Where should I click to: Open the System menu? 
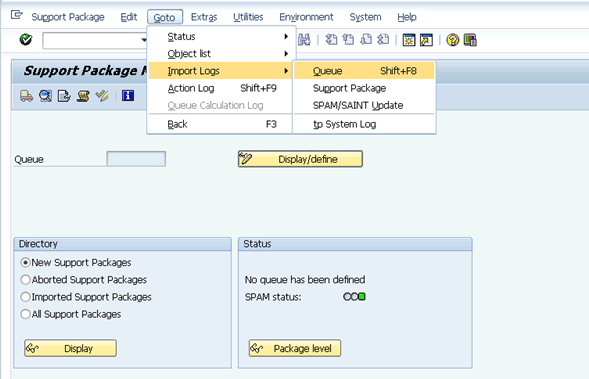point(365,17)
